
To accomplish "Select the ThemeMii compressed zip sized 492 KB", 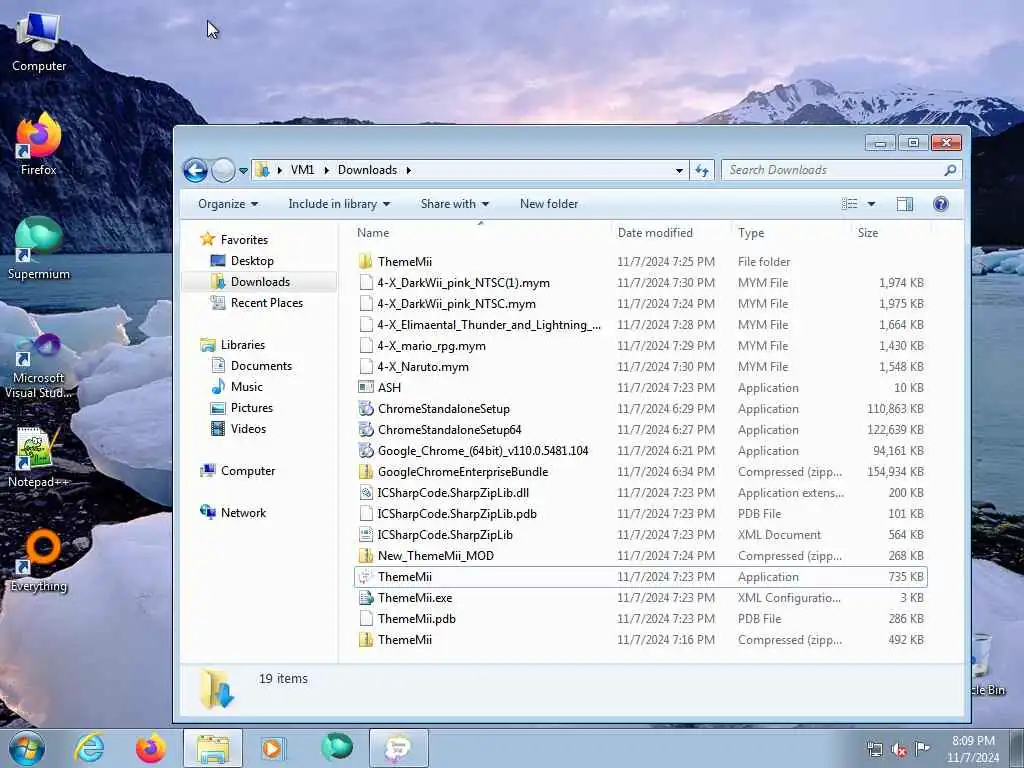I will (641, 640).
